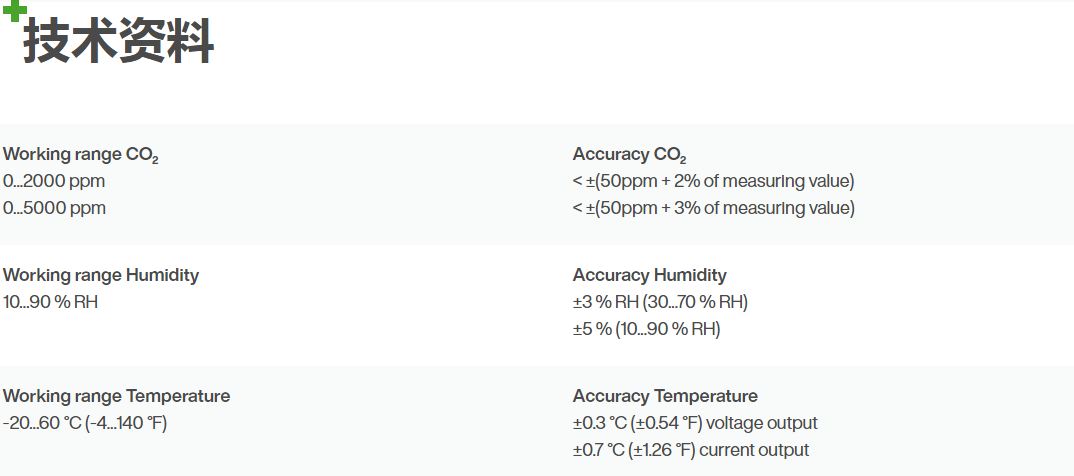
Task: Click the ±3 % RH (30...70 % RH) text
Action: [660, 302]
